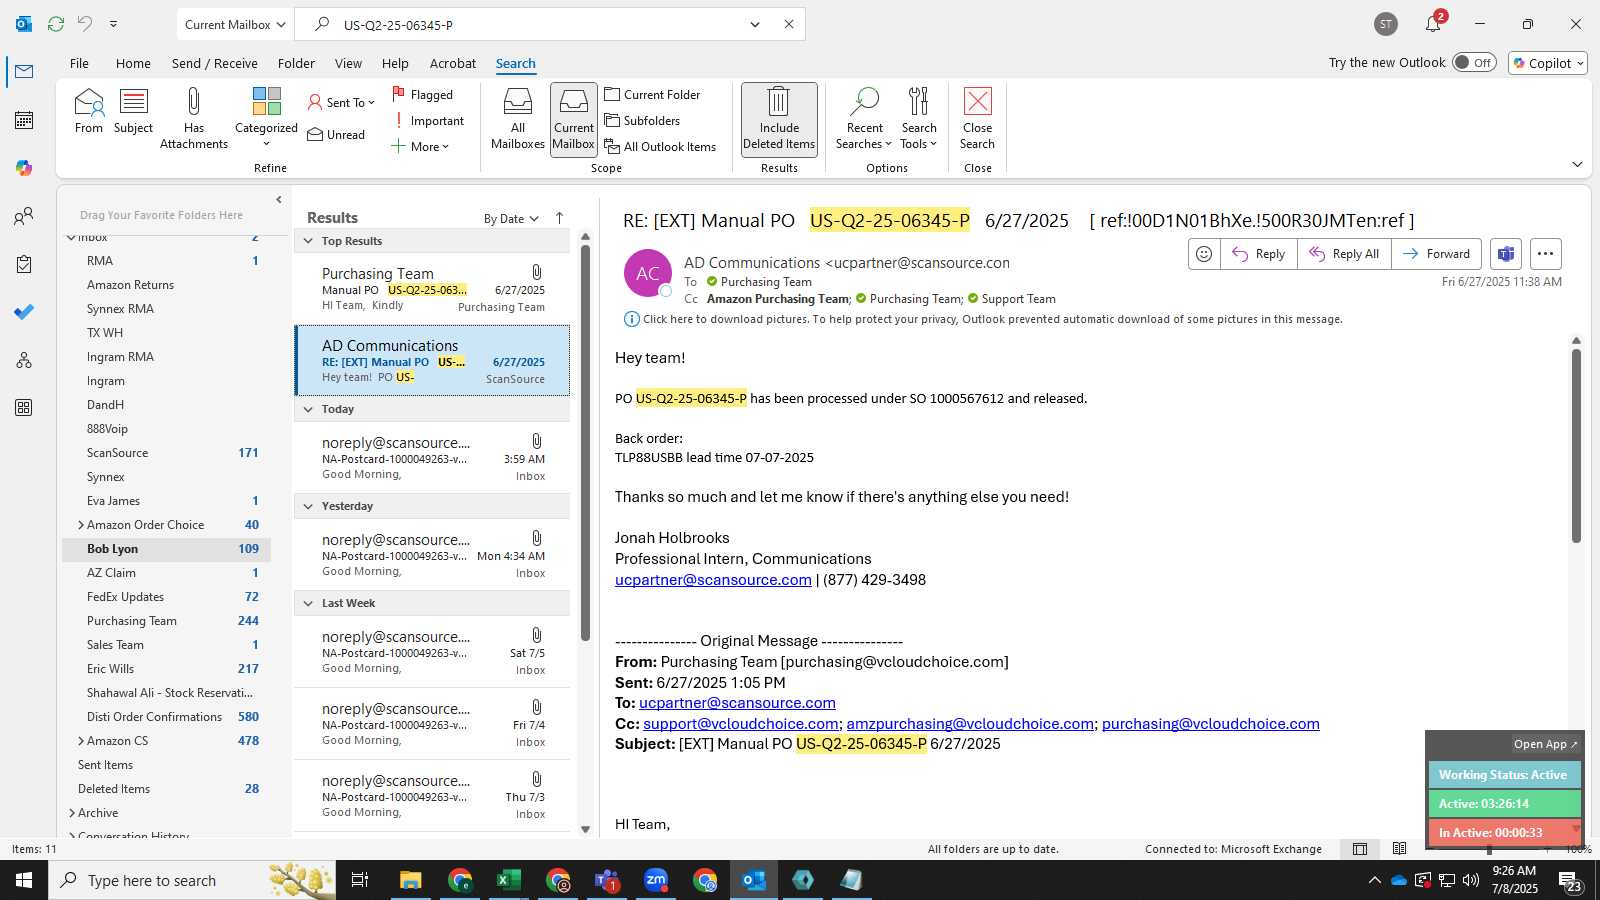Select the Bob Lyon folder
The height and width of the screenshot is (900, 1600).
166,549
